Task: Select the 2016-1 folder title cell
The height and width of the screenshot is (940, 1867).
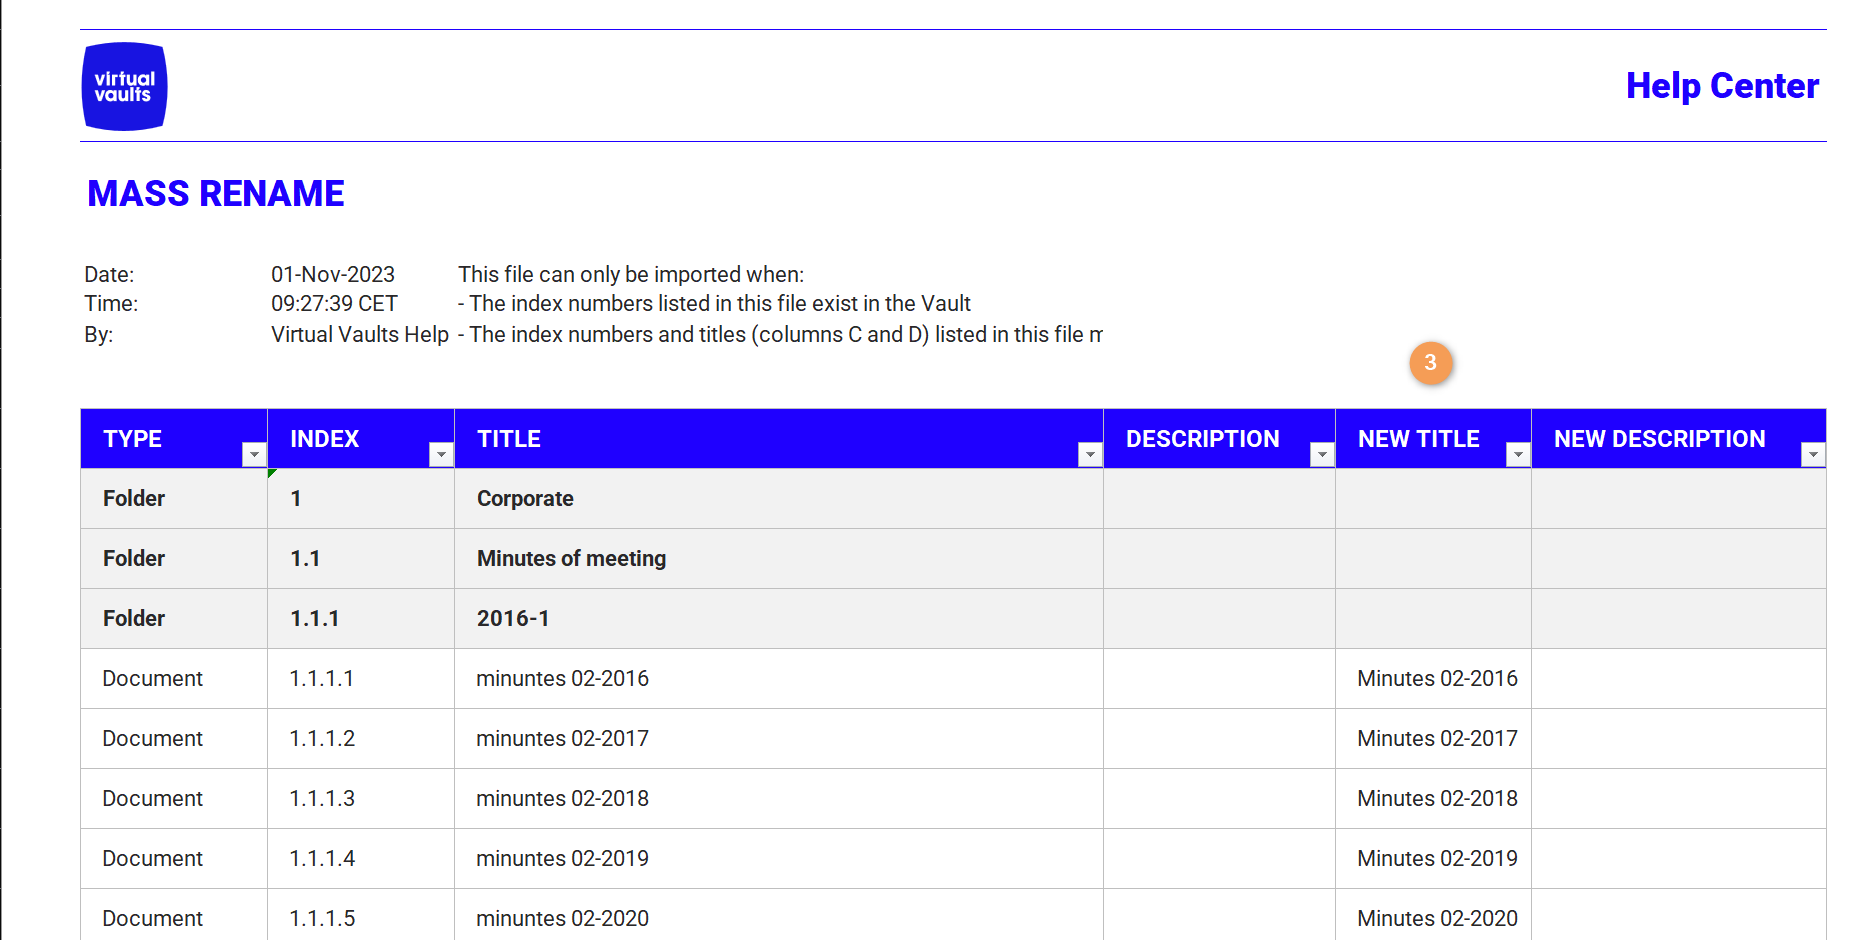Action: click(779, 619)
